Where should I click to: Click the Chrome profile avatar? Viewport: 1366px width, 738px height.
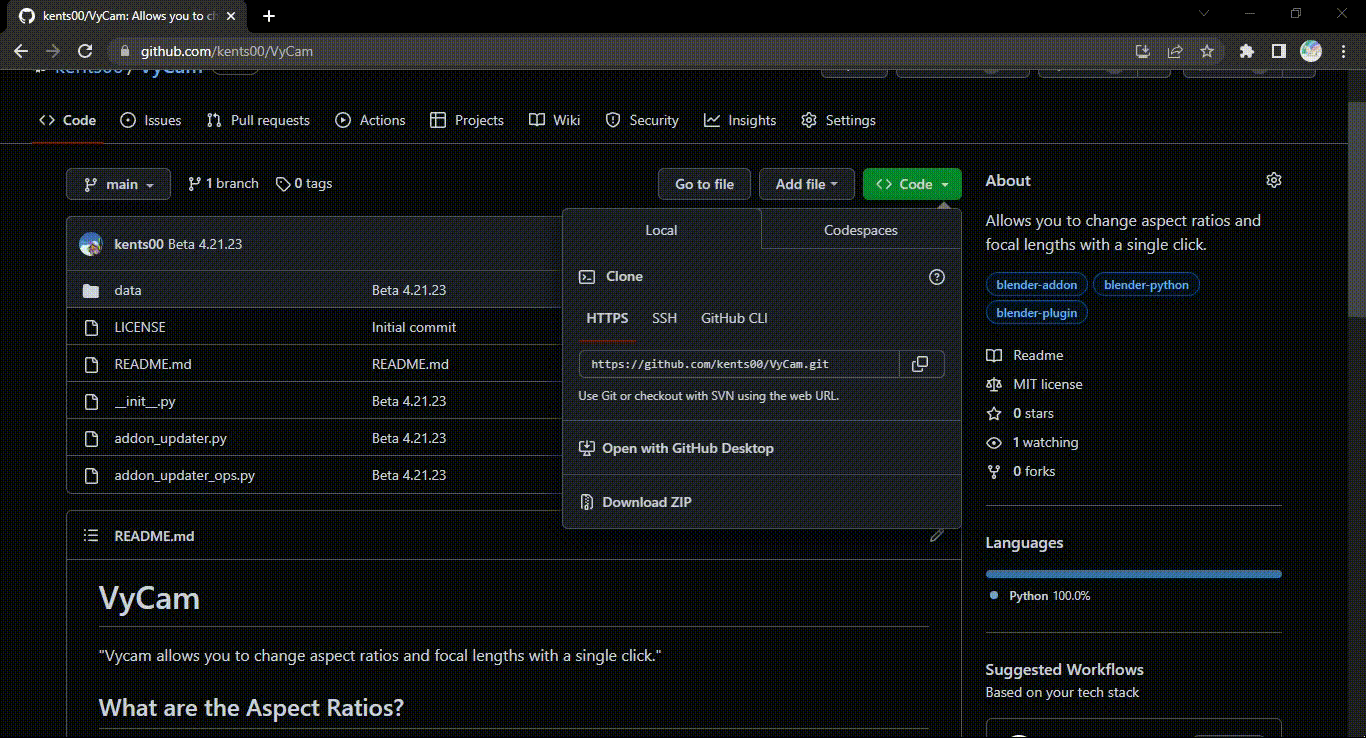(x=1311, y=51)
